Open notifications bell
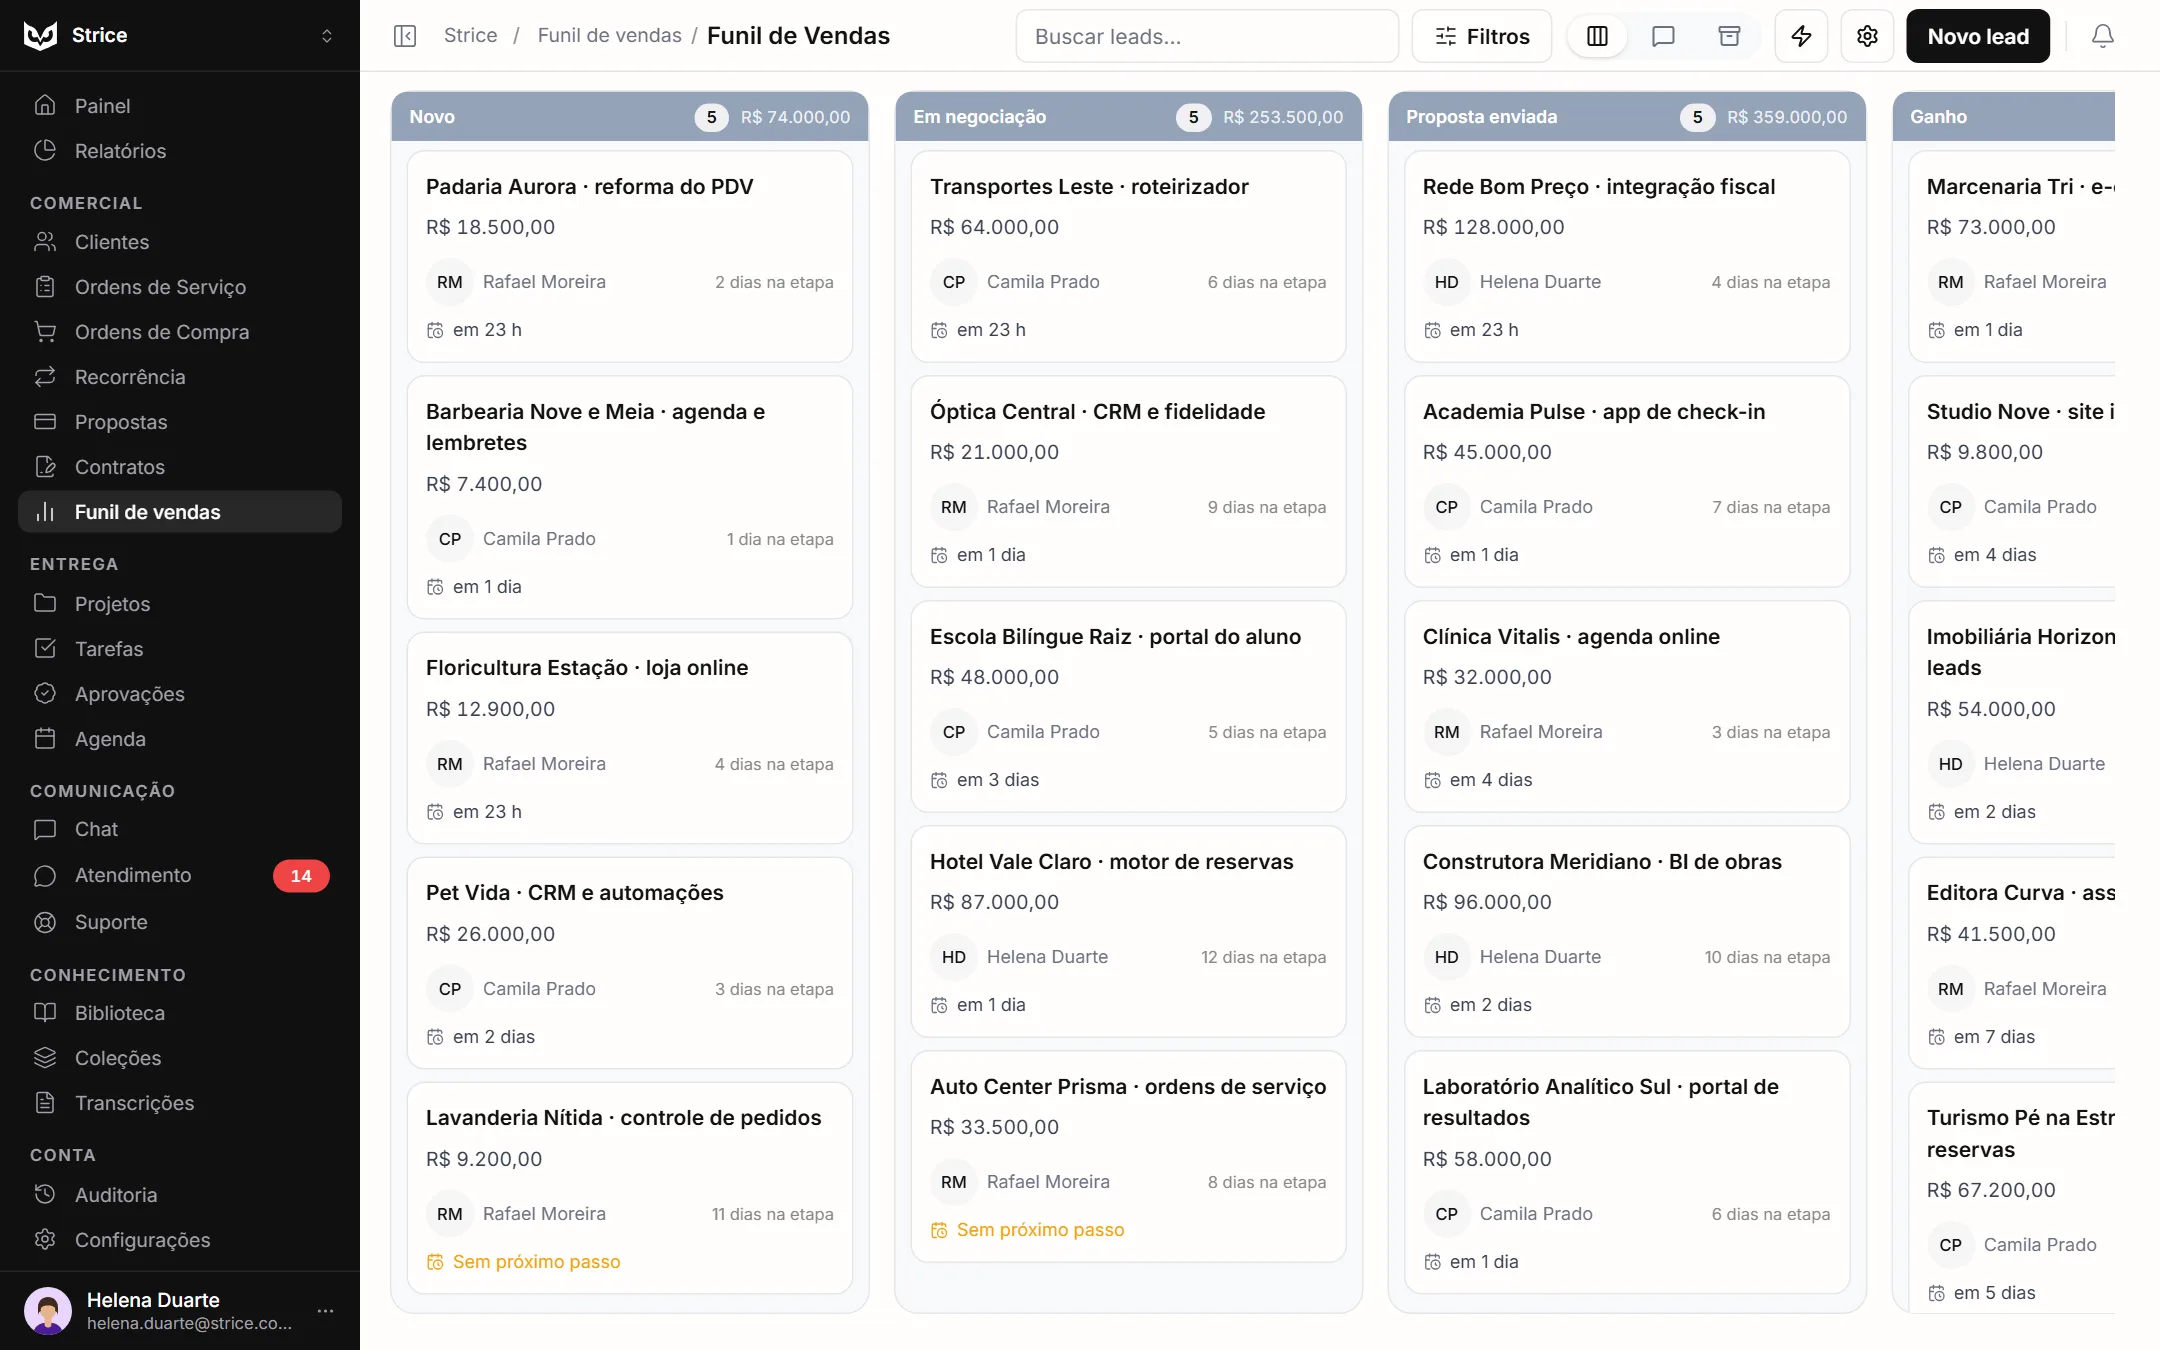Screen dimensions: 2160x1350 click(2102, 36)
